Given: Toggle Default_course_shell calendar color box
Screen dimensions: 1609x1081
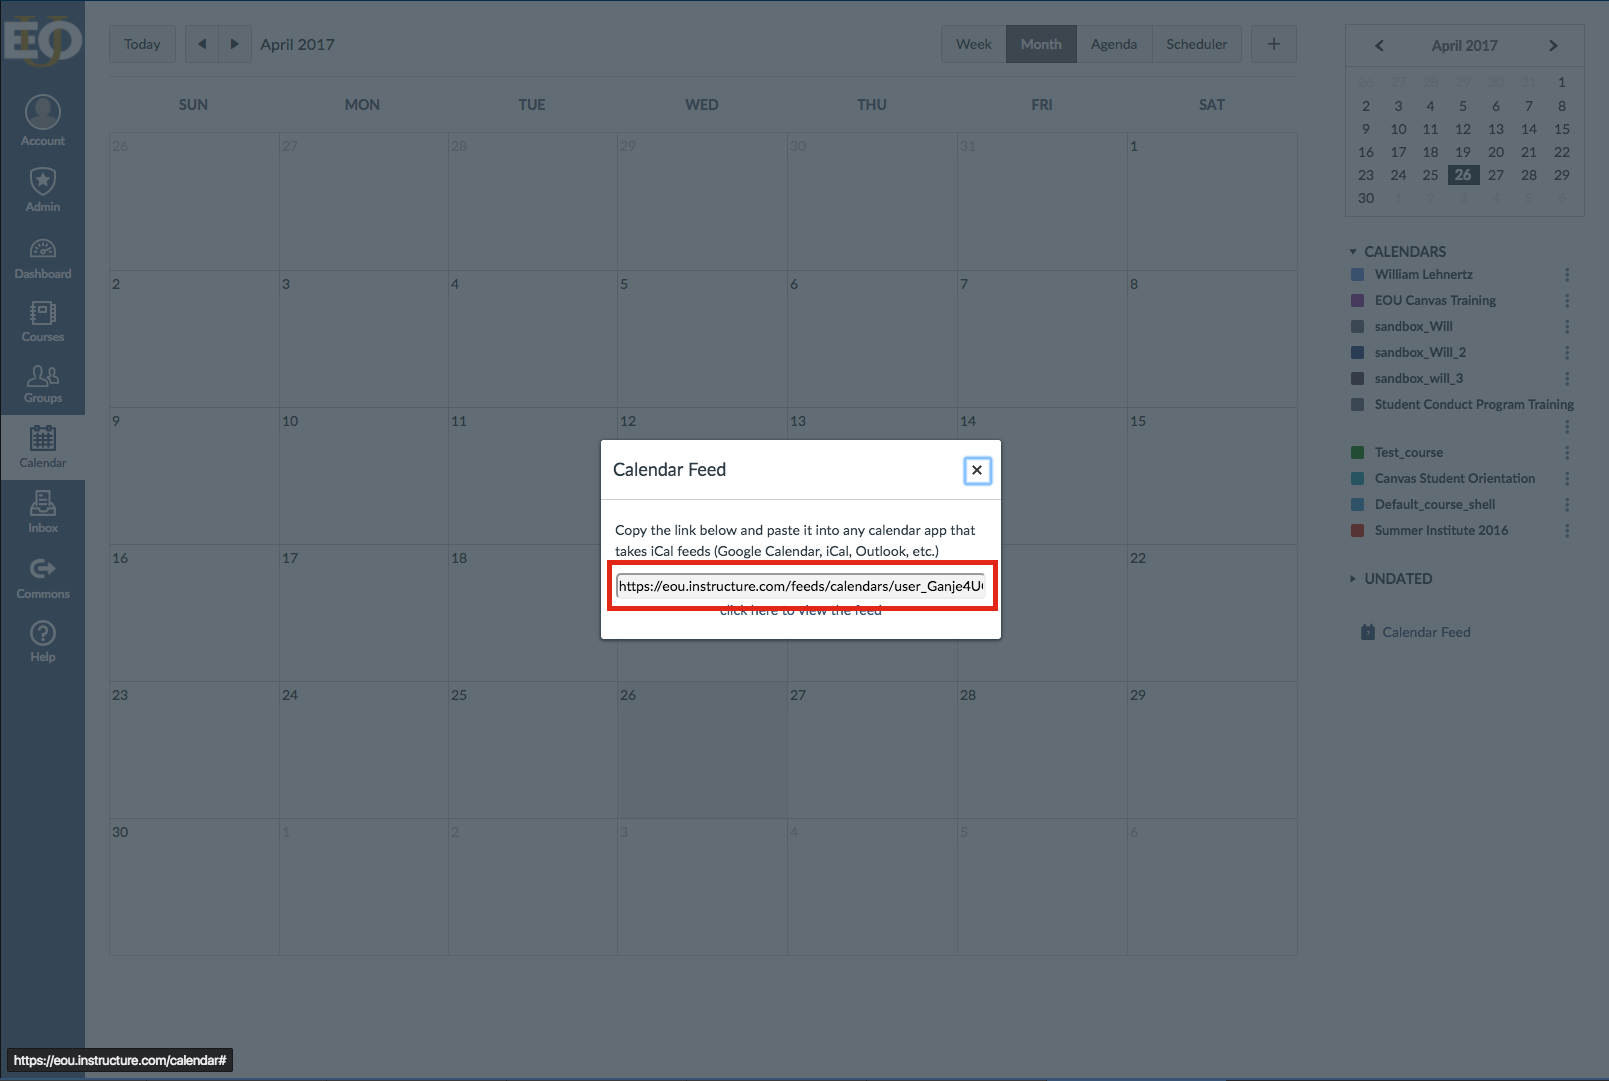Looking at the screenshot, I should pyautogui.click(x=1357, y=504).
